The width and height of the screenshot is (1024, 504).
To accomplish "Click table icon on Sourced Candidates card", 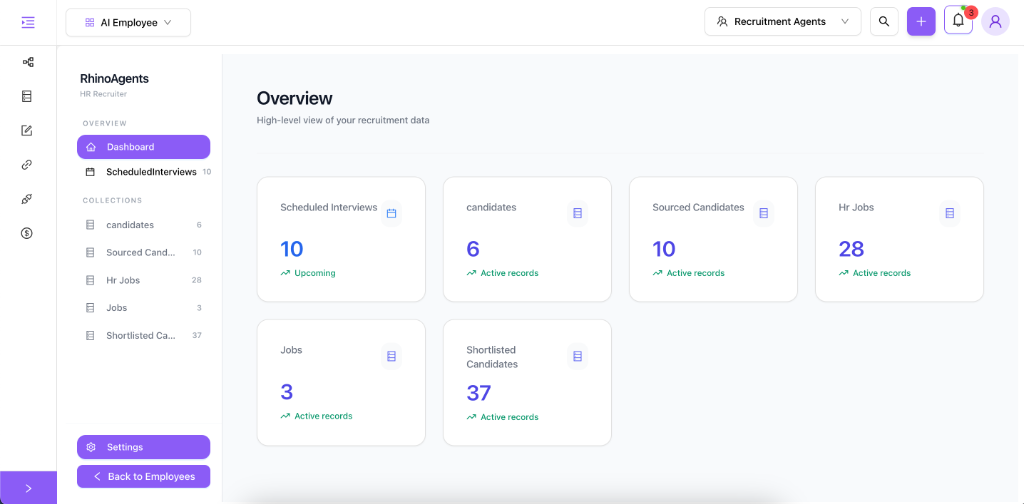I will point(763,213).
